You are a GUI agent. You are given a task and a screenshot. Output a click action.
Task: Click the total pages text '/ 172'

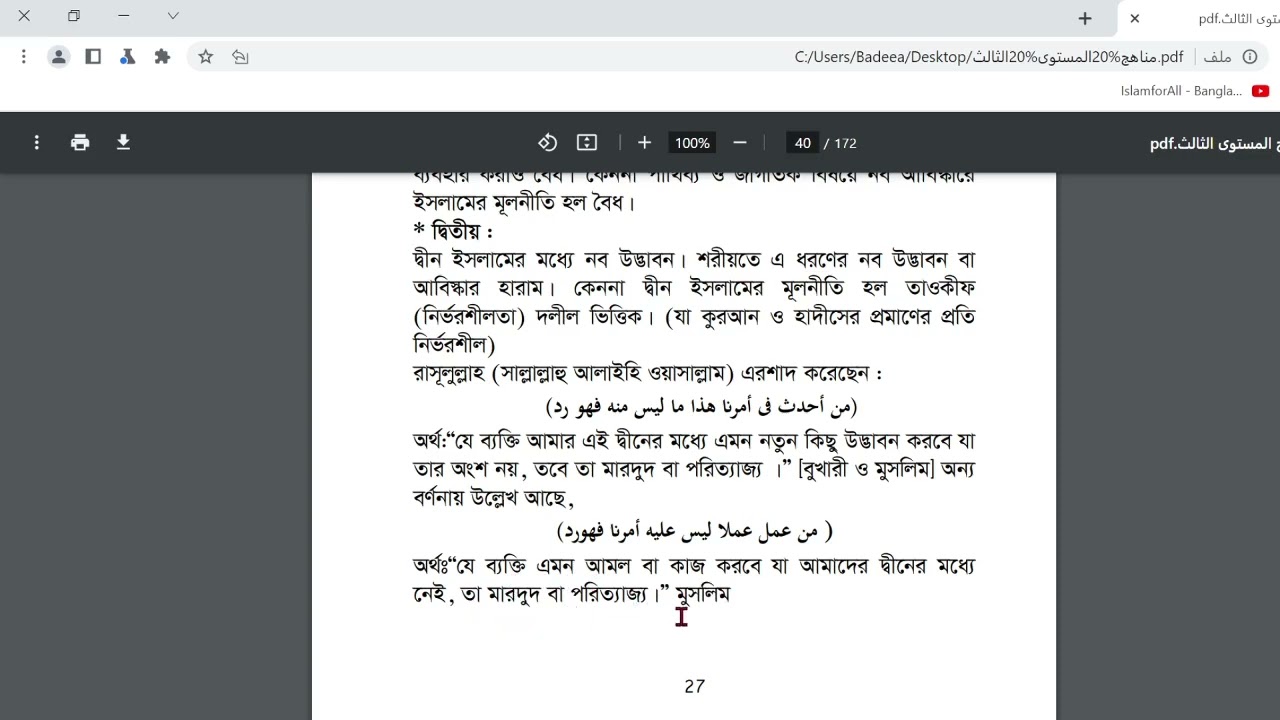coord(841,143)
